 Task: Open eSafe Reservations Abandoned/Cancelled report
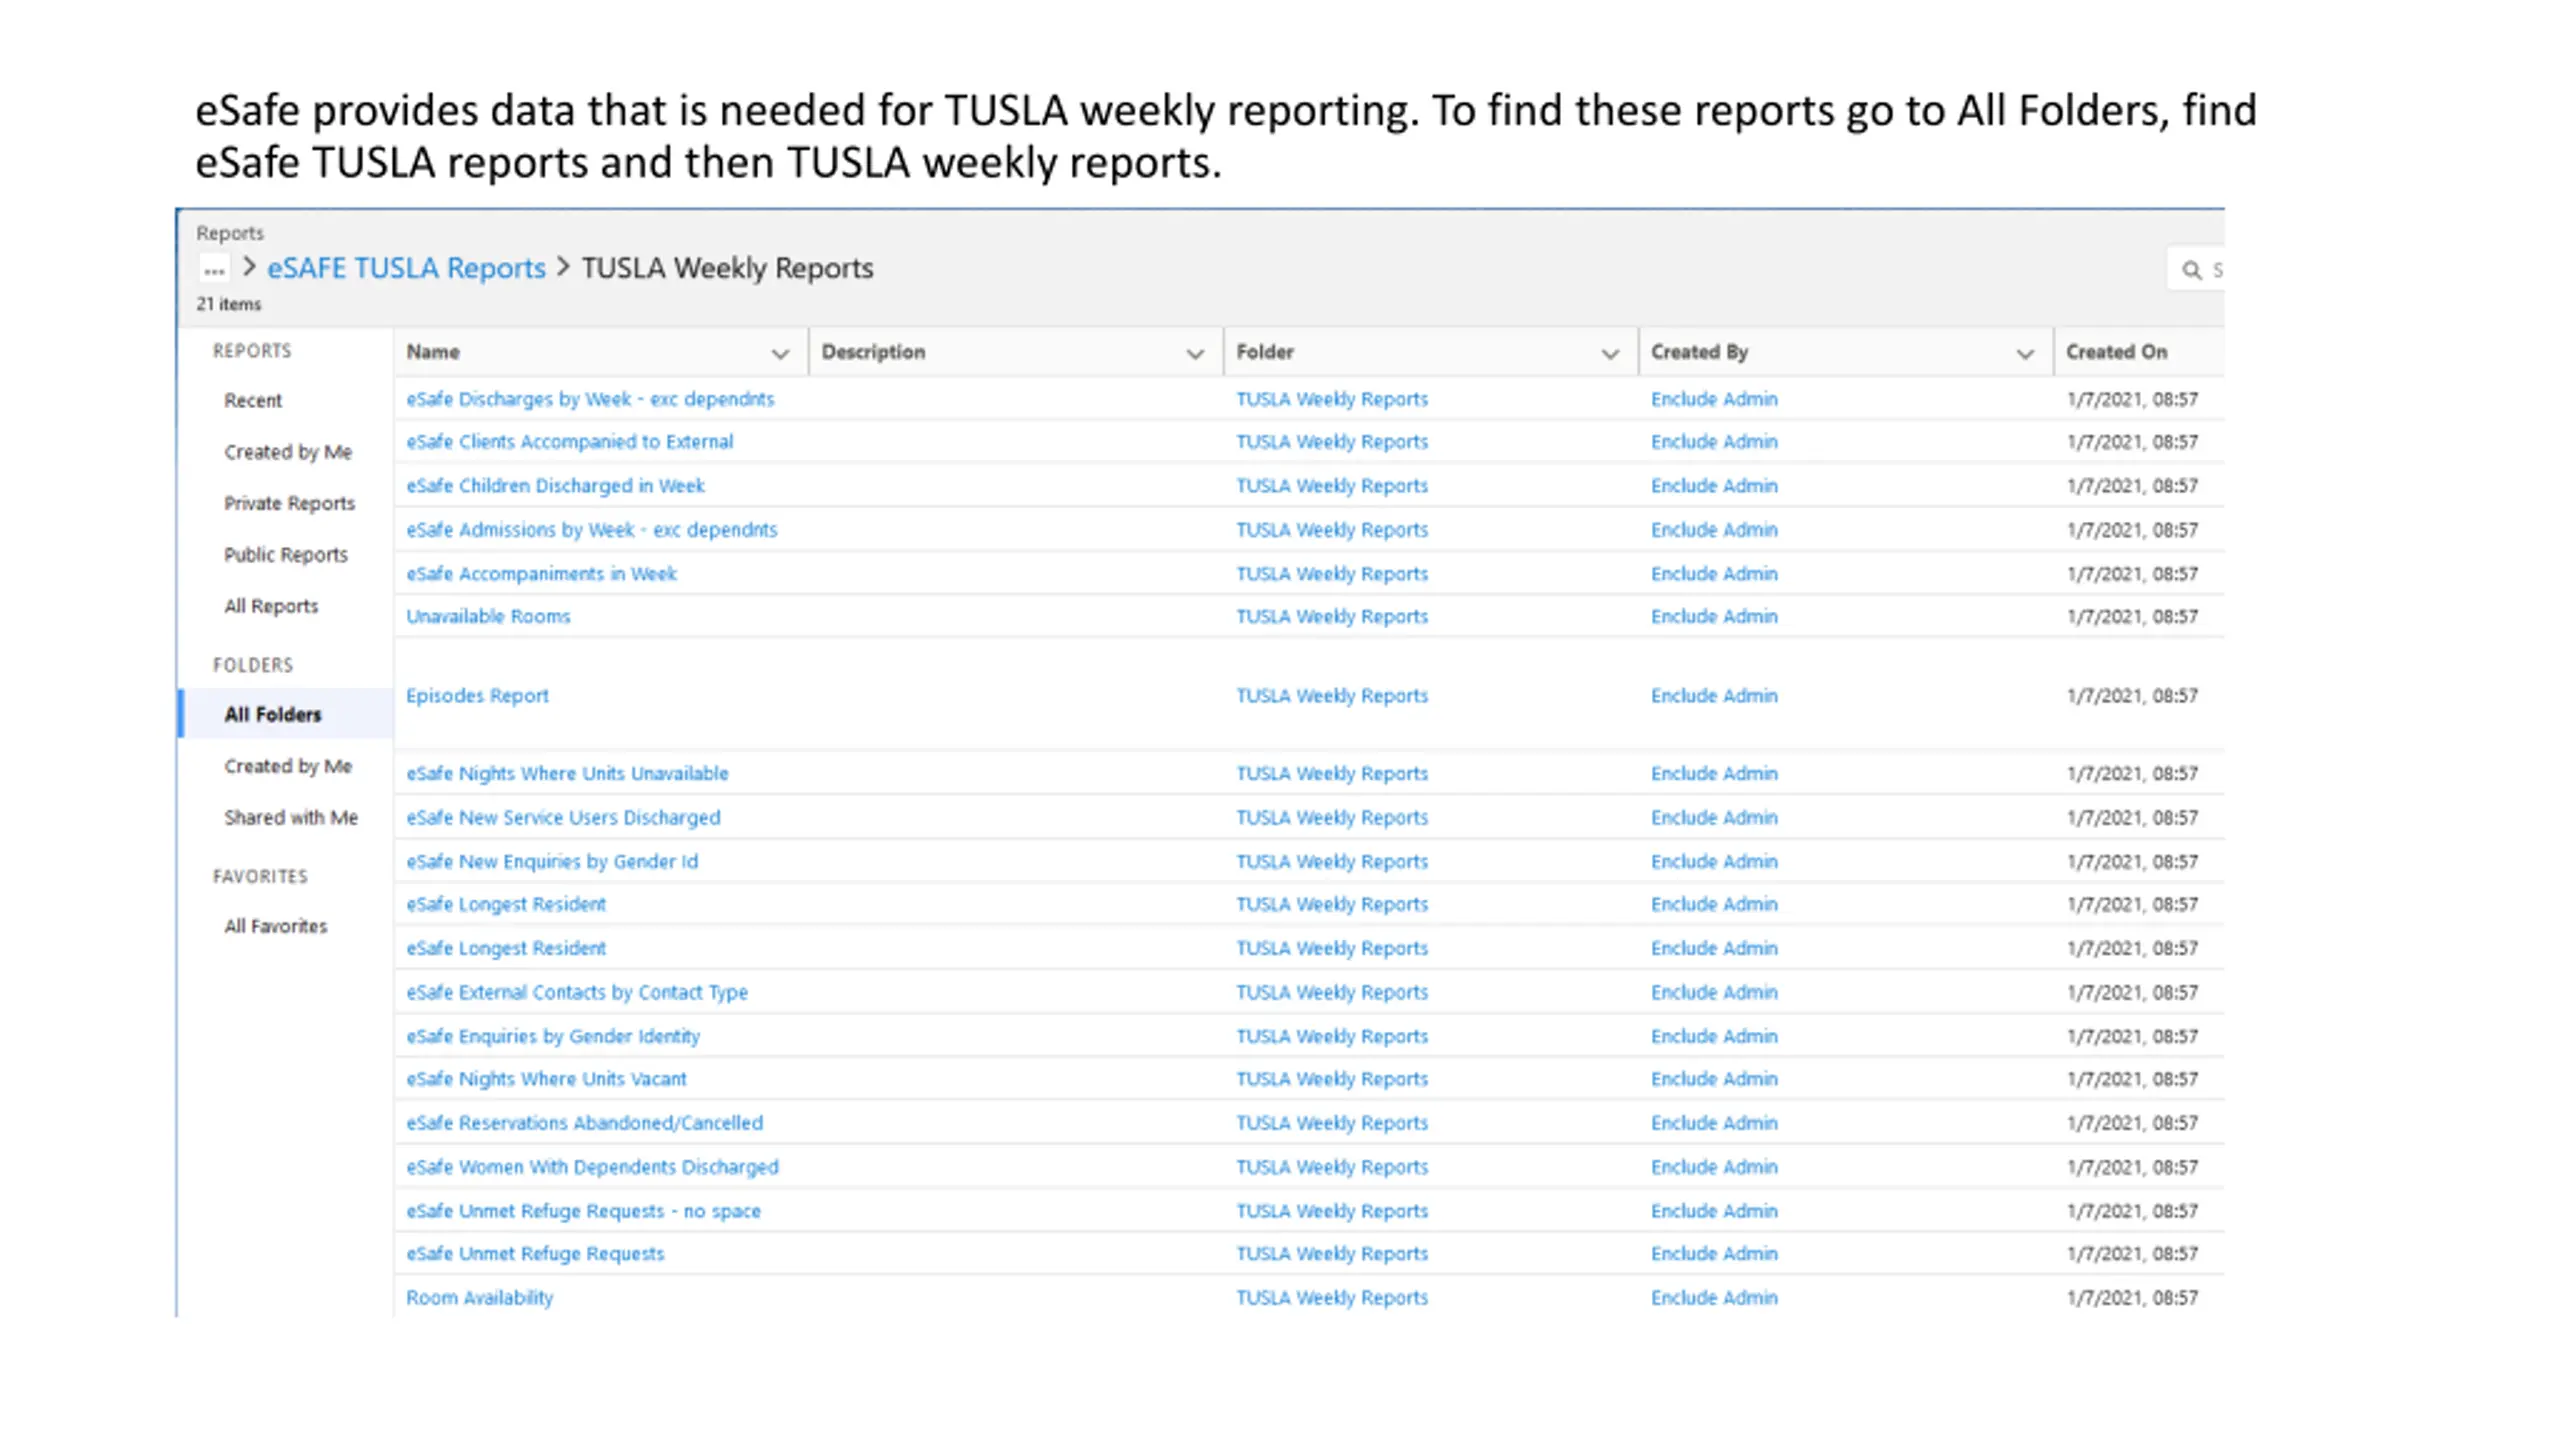click(x=584, y=1124)
